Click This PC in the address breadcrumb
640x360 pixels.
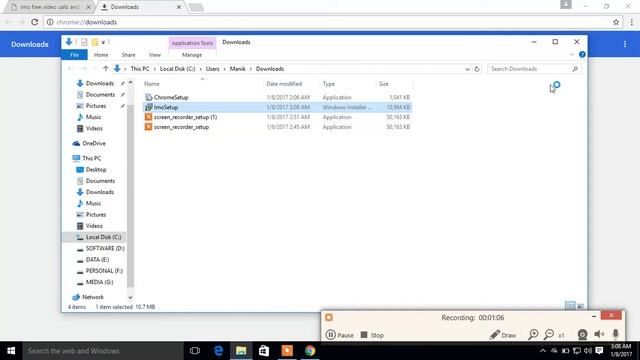pos(140,69)
